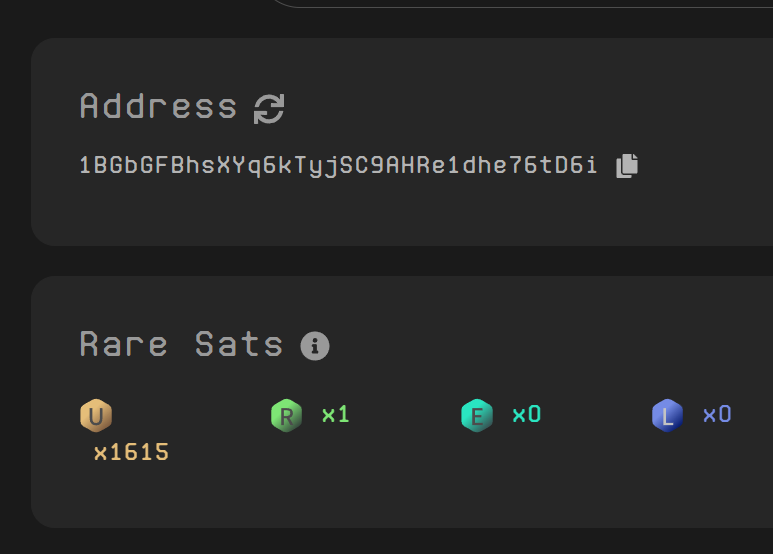
Task: Focus the rounded input box at top edge
Action: coord(520,3)
